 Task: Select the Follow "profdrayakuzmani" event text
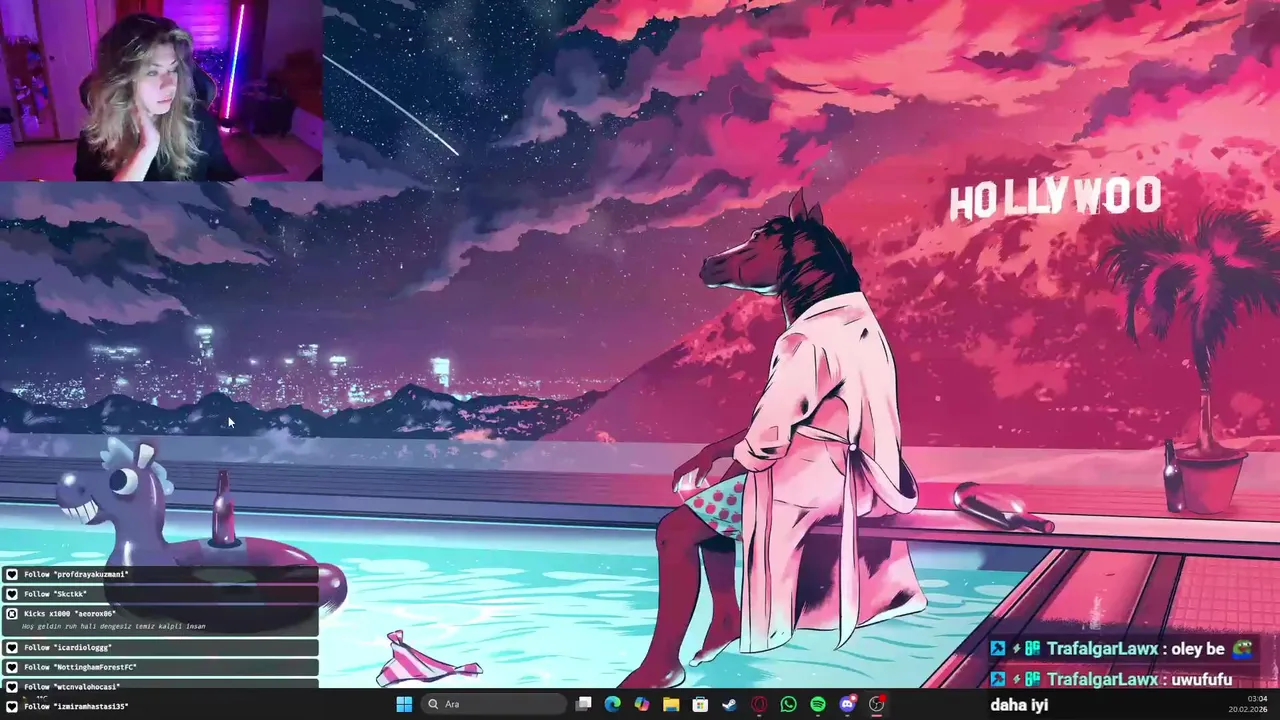click(76, 575)
